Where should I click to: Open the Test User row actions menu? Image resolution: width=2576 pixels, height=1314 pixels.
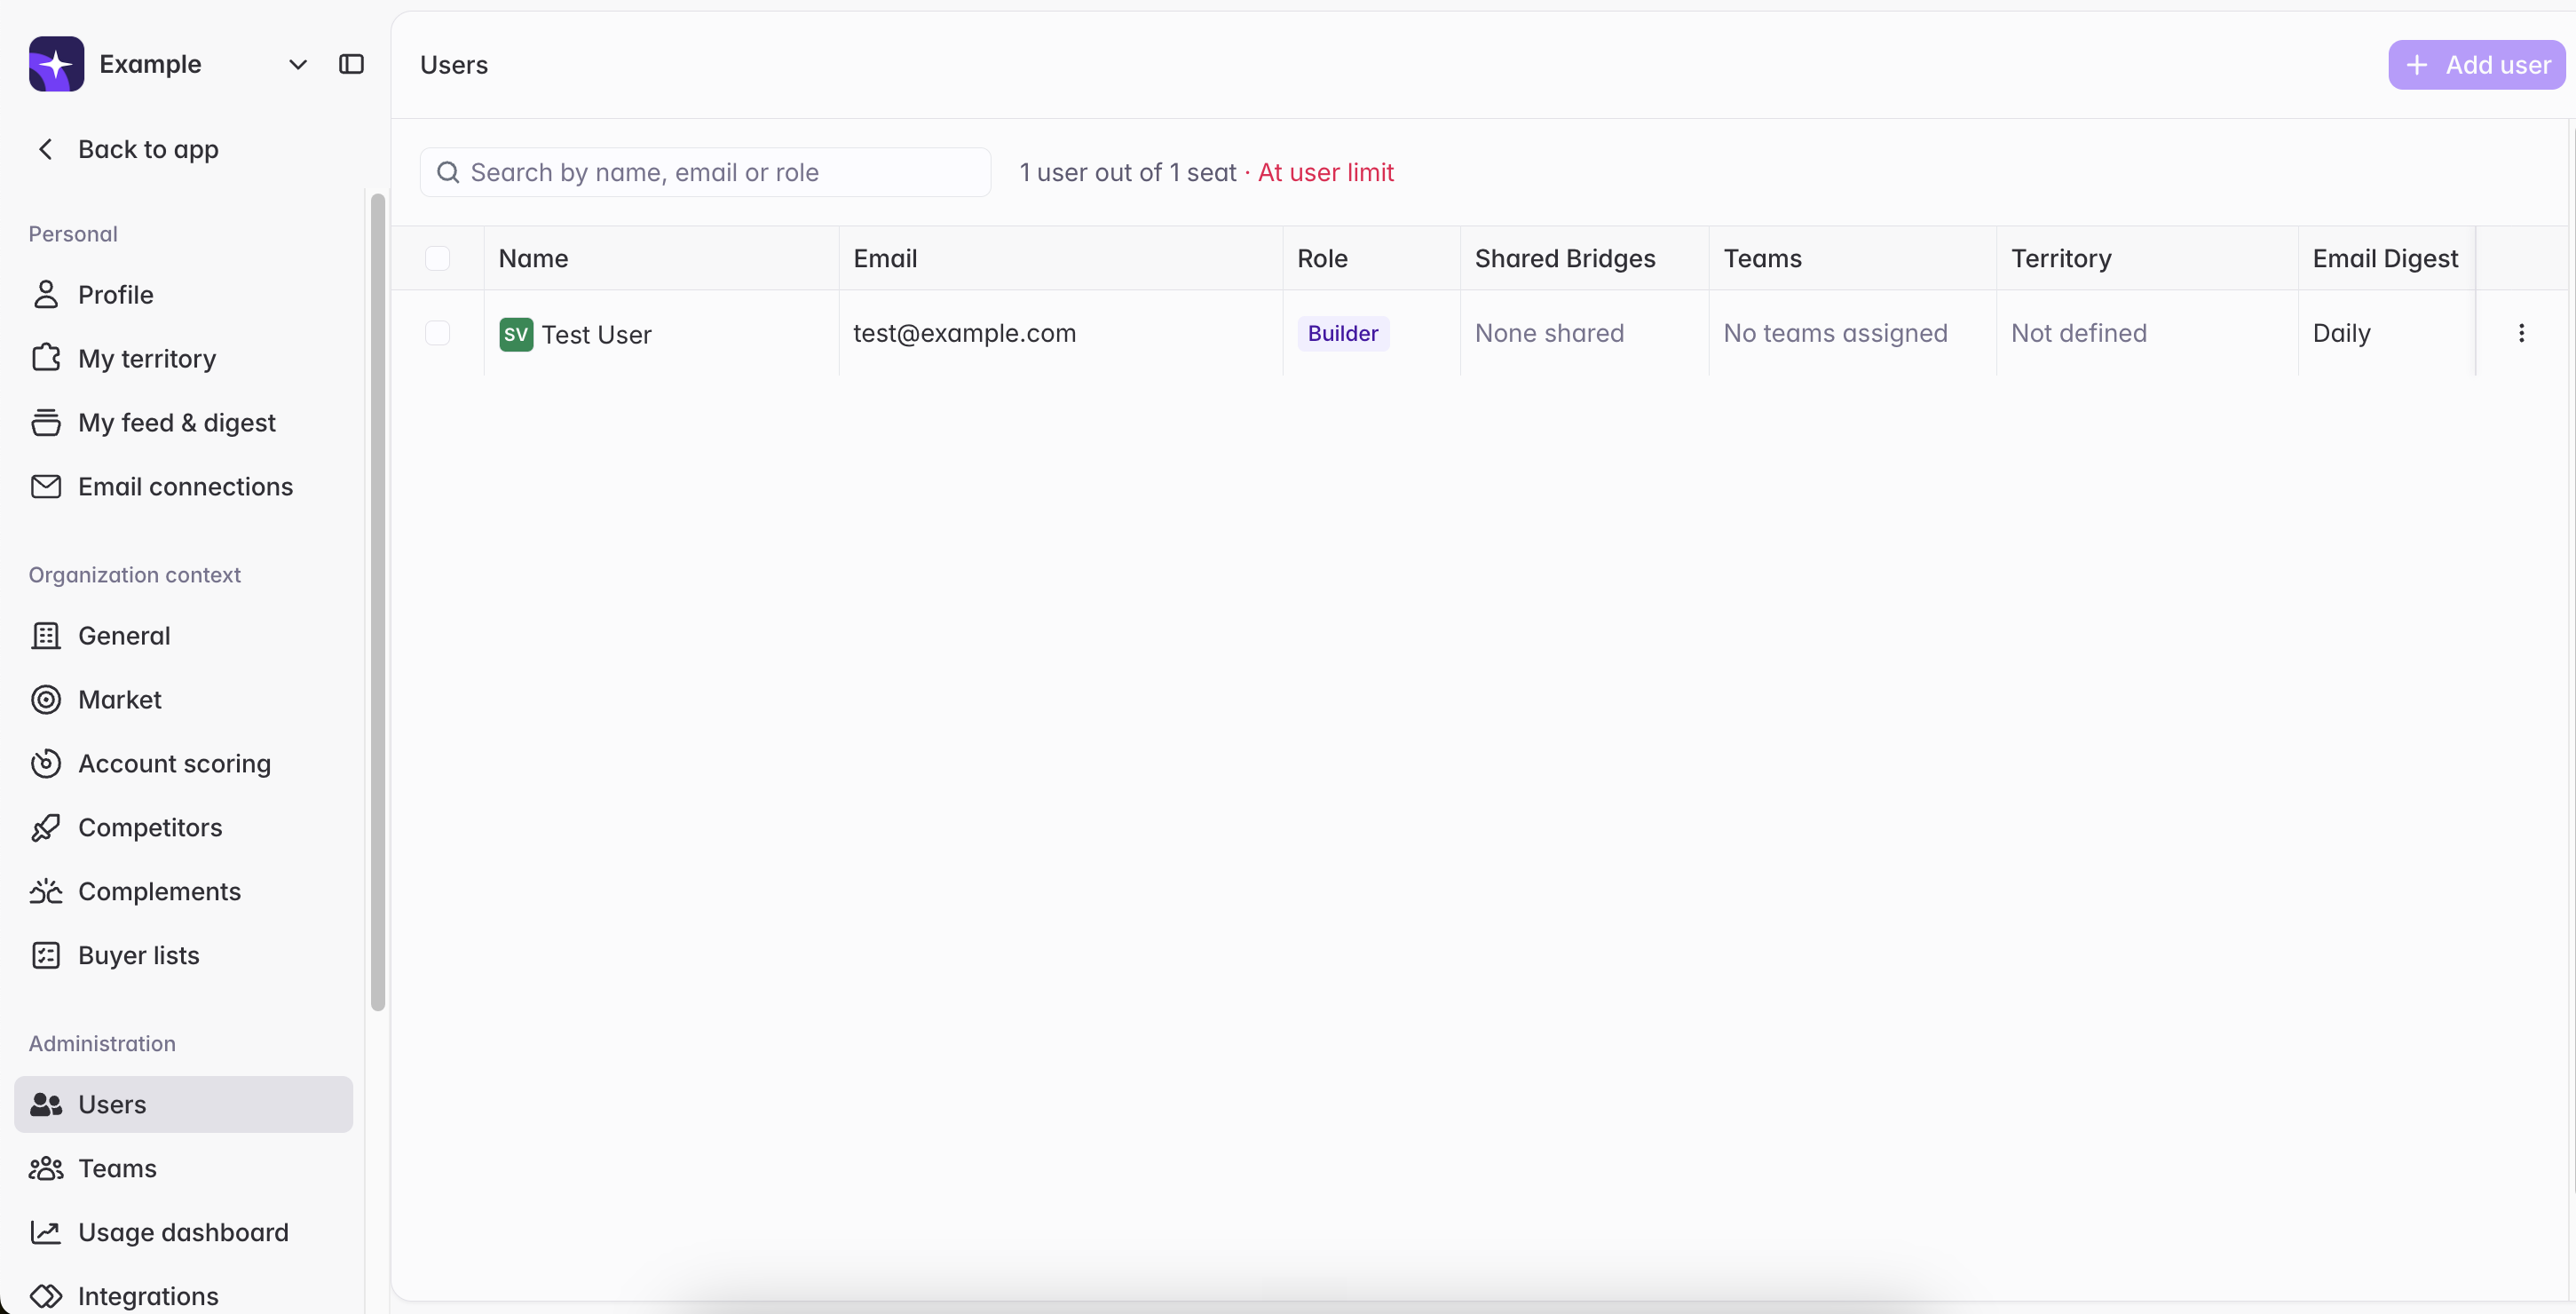pyautogui.click(x=2521, y=333)
